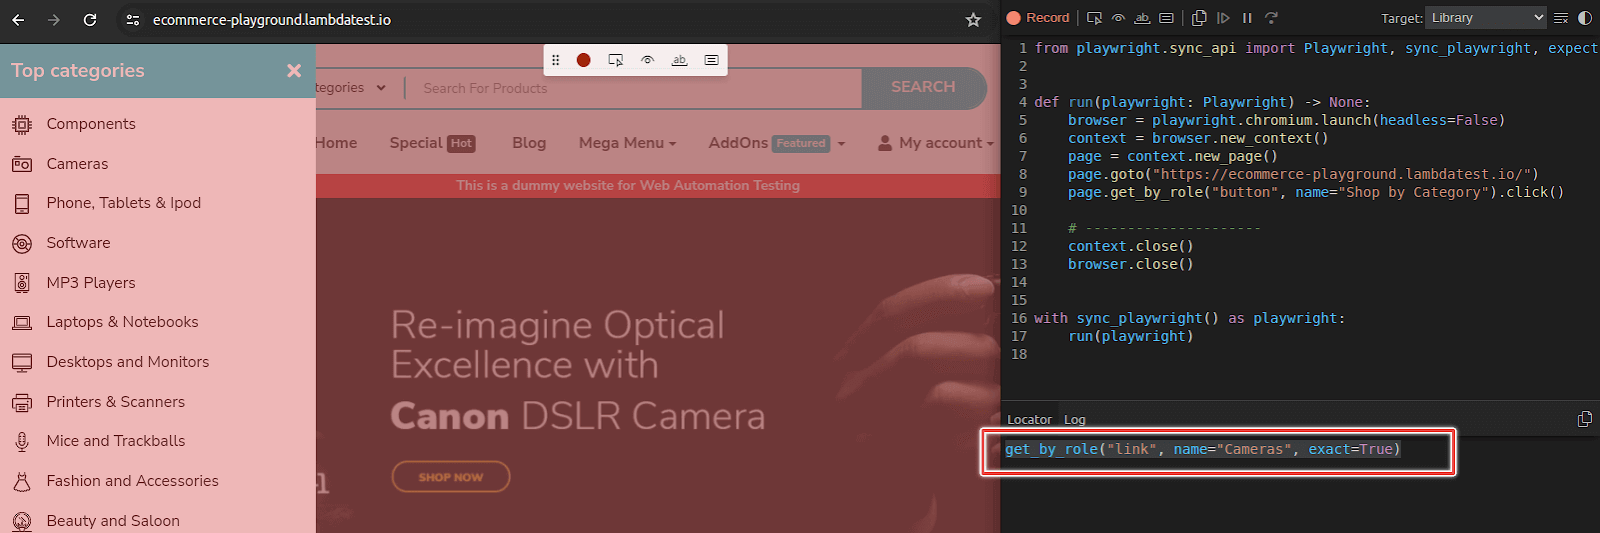
Task: Close the Top categories sidebar
Action: pyautogui.click(x=294, y=71)
